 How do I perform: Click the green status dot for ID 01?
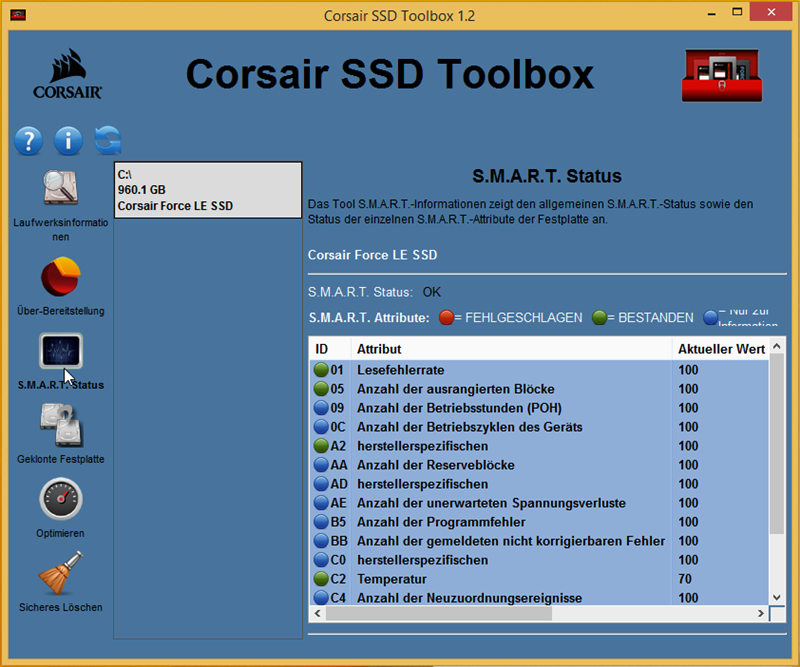click(321, 369)
